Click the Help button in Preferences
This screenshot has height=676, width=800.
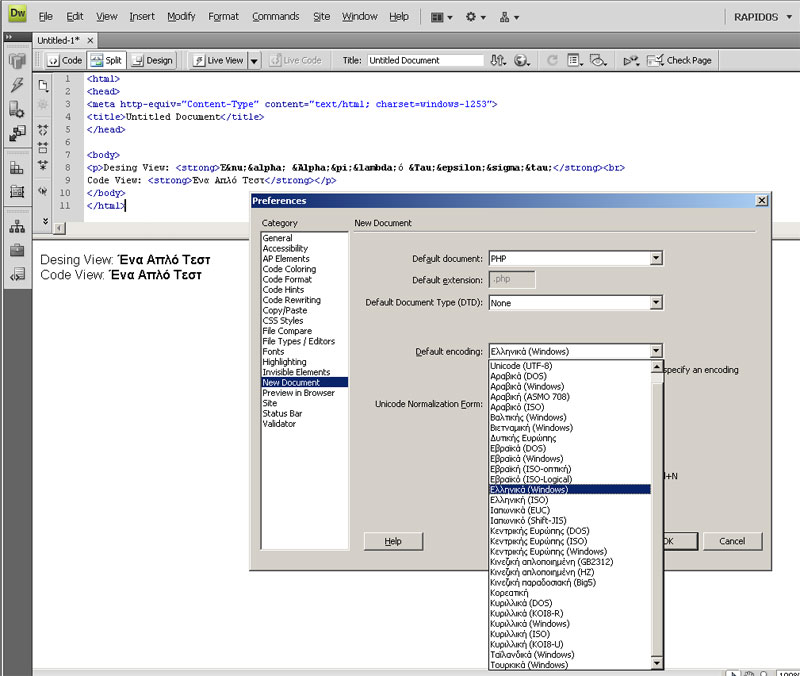point(393,541)
